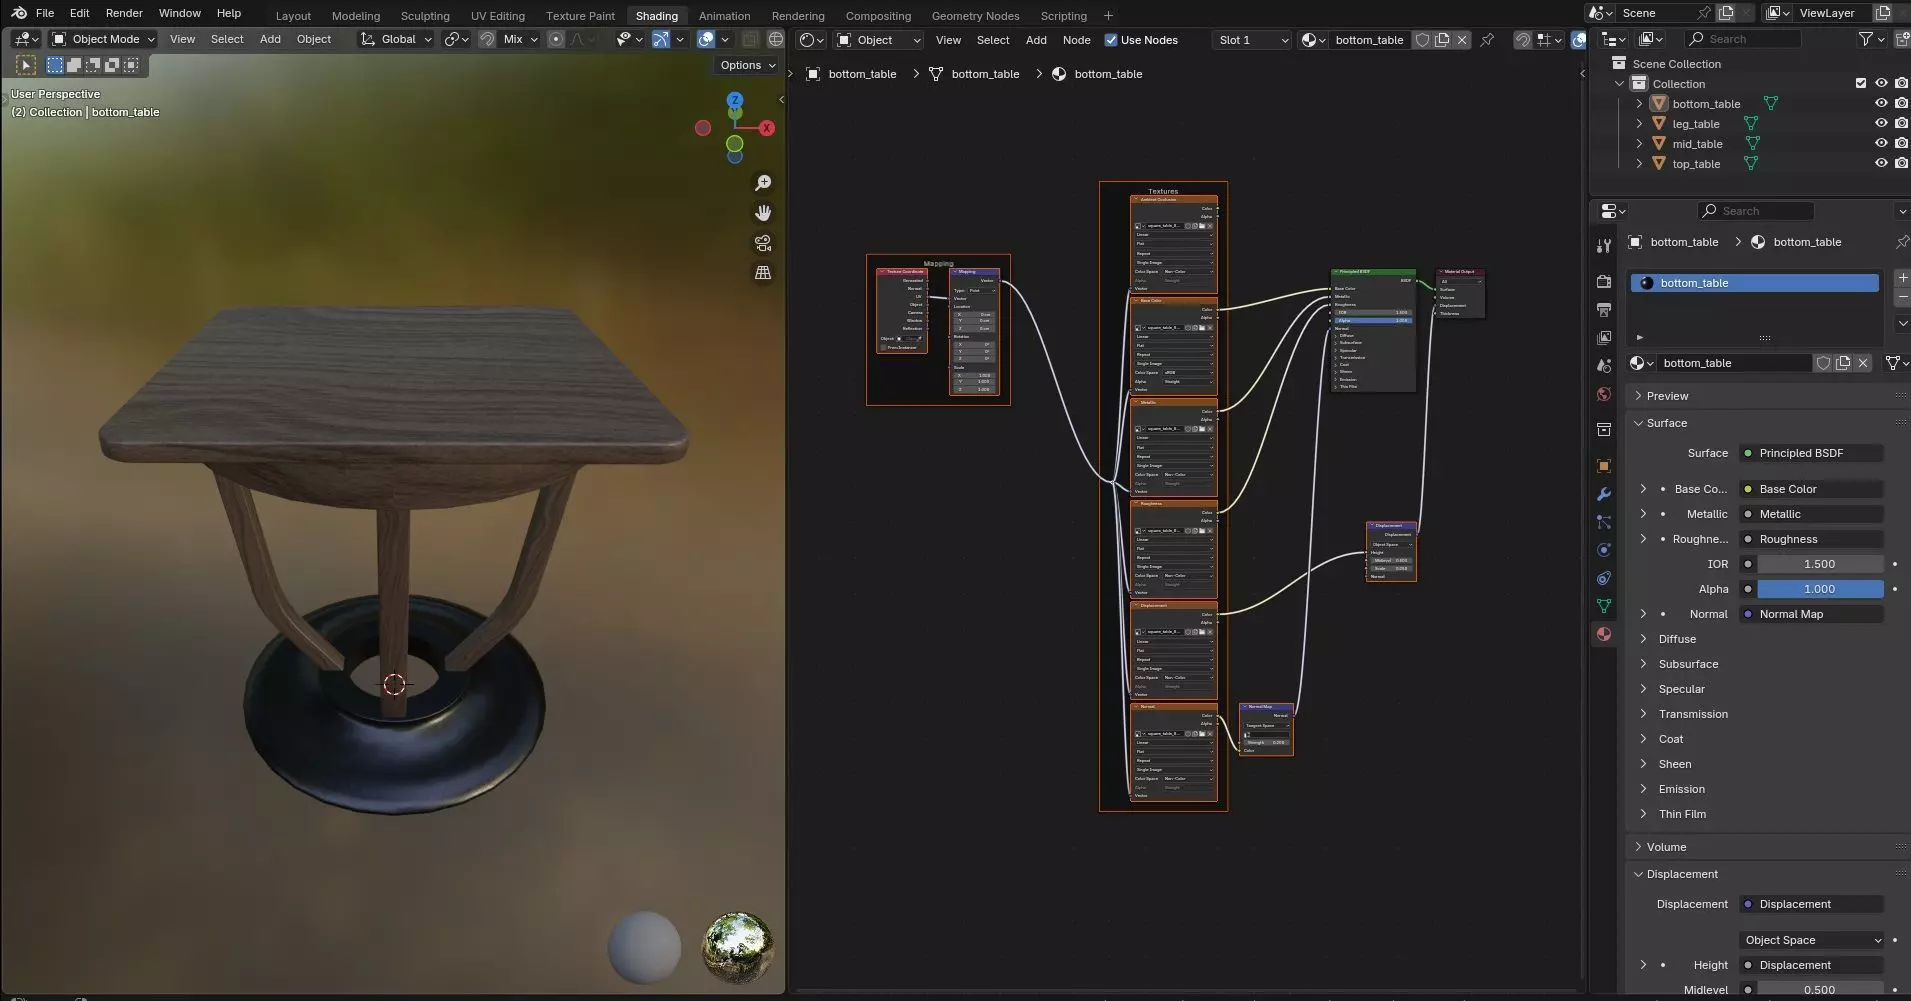Toggle fake user shield in node editor header

click(1422, 40)
